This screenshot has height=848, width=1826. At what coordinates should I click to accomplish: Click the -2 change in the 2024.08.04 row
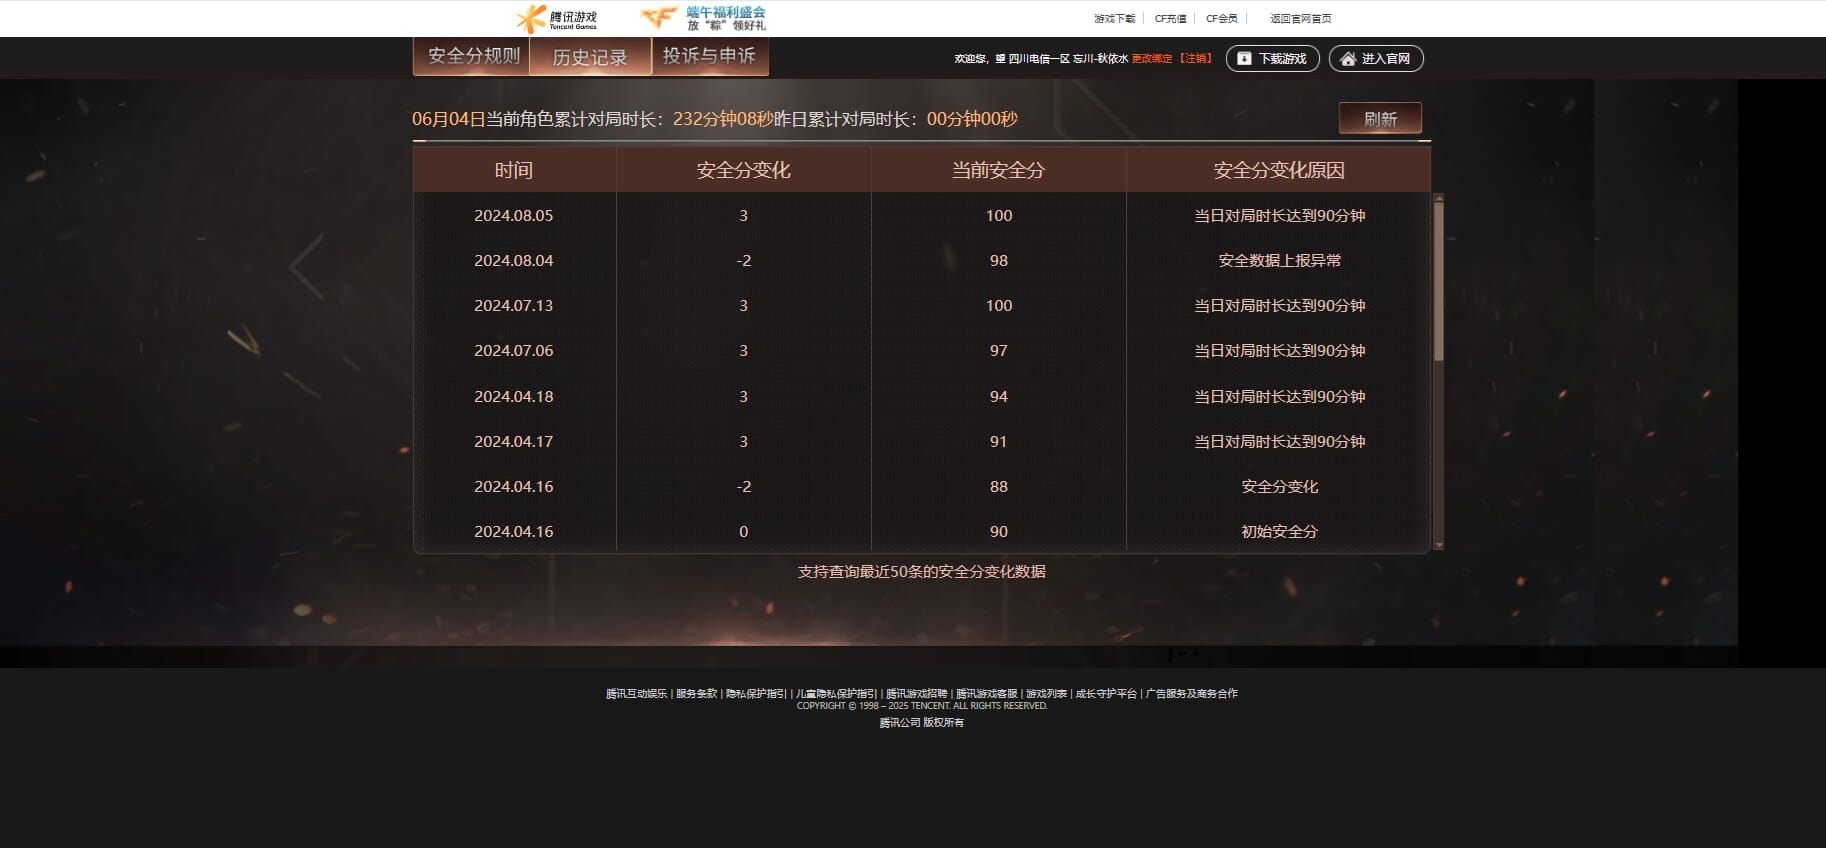(x=743, y=260)
